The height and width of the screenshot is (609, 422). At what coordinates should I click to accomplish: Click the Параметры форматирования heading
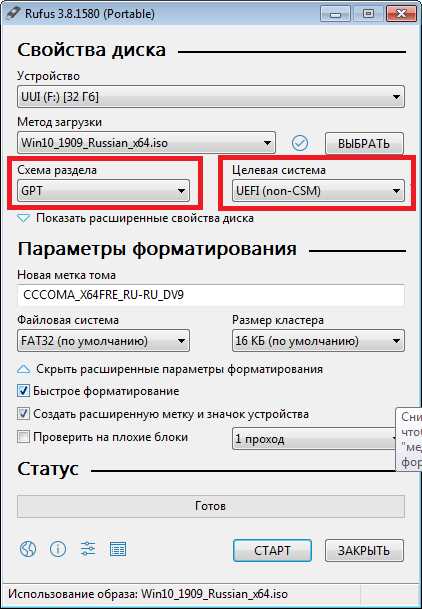pos(157,249)
